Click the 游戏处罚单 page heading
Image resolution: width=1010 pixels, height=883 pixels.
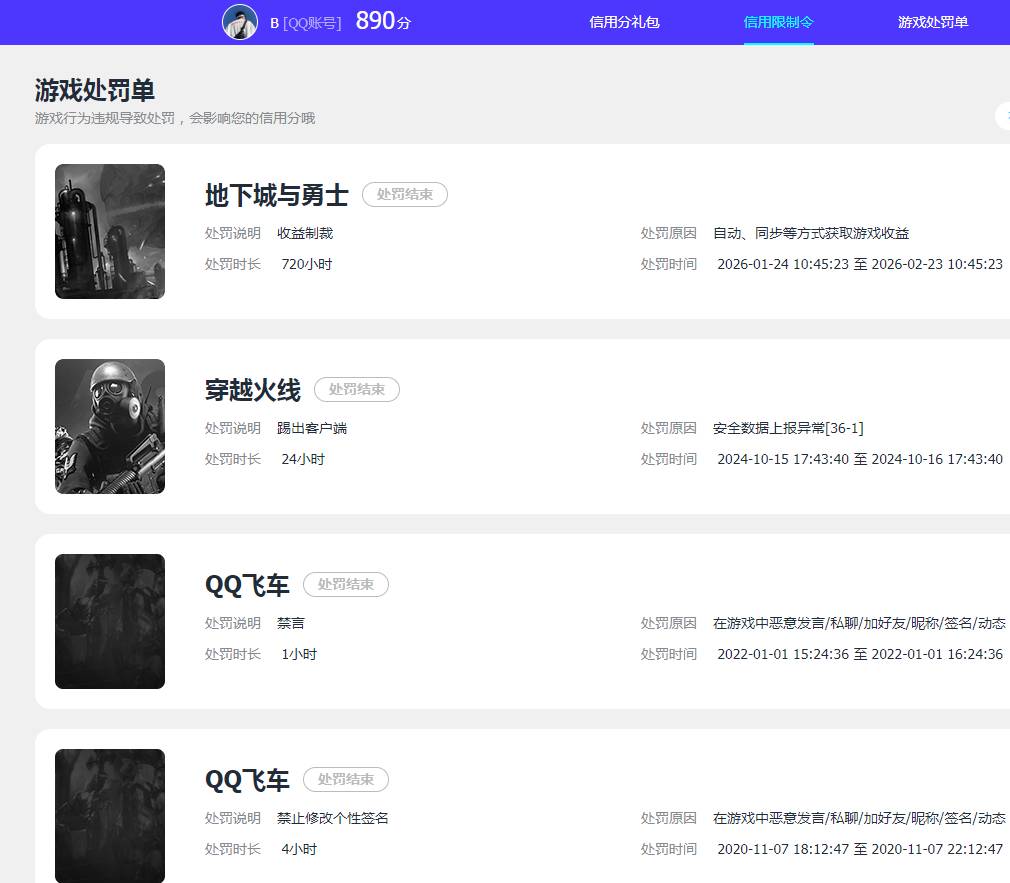pyautogui.click(x=95, y=90)
